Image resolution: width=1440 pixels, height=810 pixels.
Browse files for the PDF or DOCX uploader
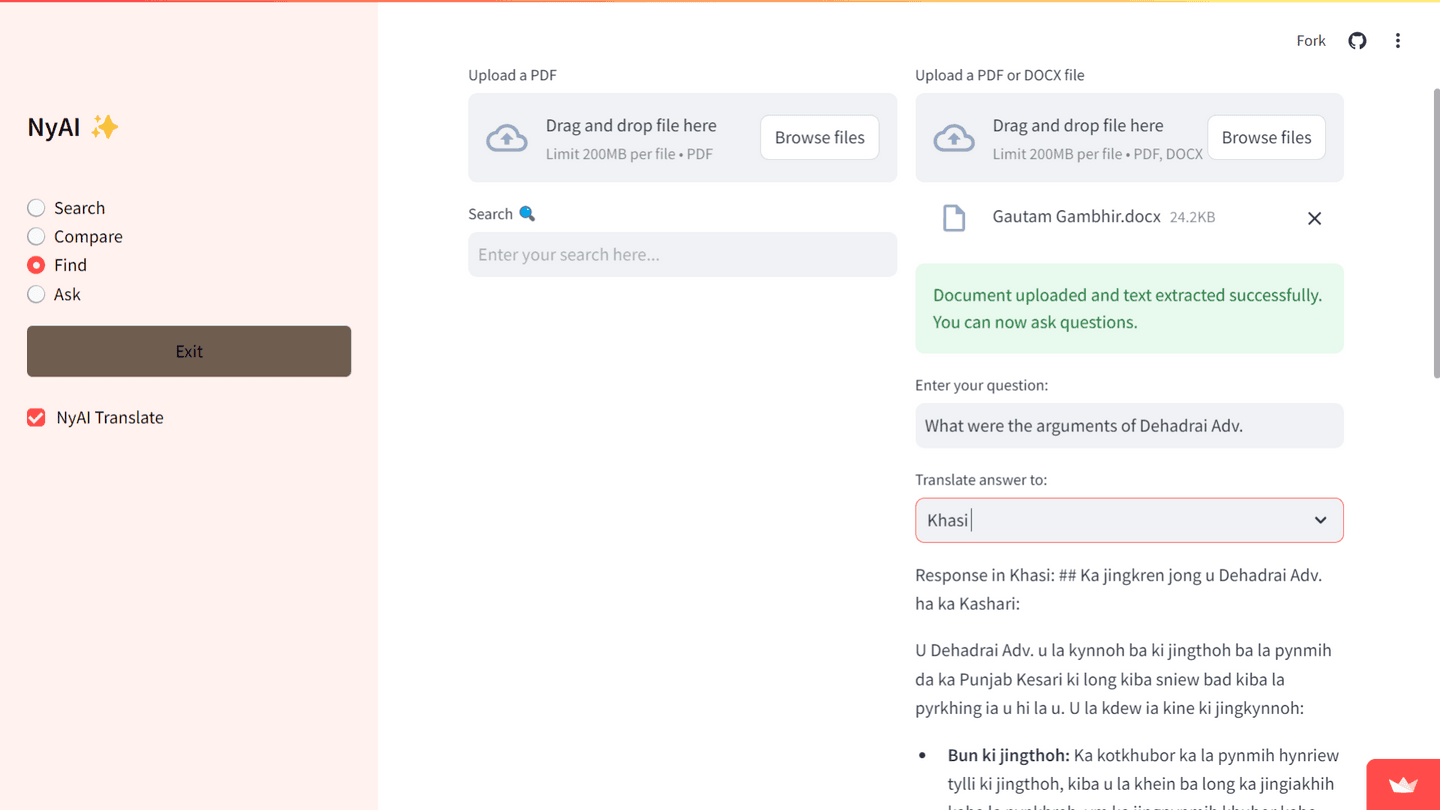1266,138
